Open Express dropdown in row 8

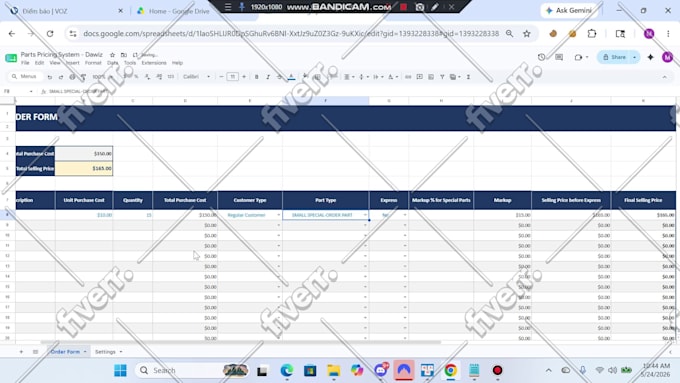tap(405, 215)
